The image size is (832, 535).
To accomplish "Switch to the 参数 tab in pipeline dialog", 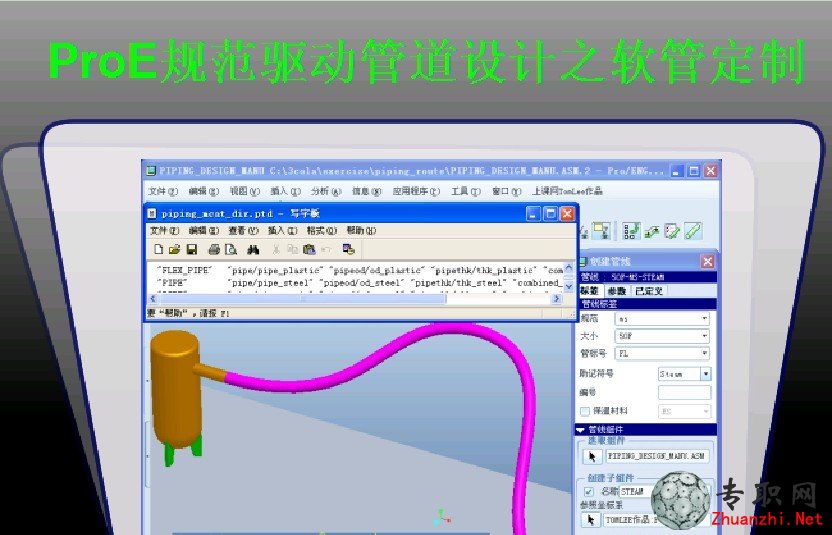I will (x=618, y=291).
